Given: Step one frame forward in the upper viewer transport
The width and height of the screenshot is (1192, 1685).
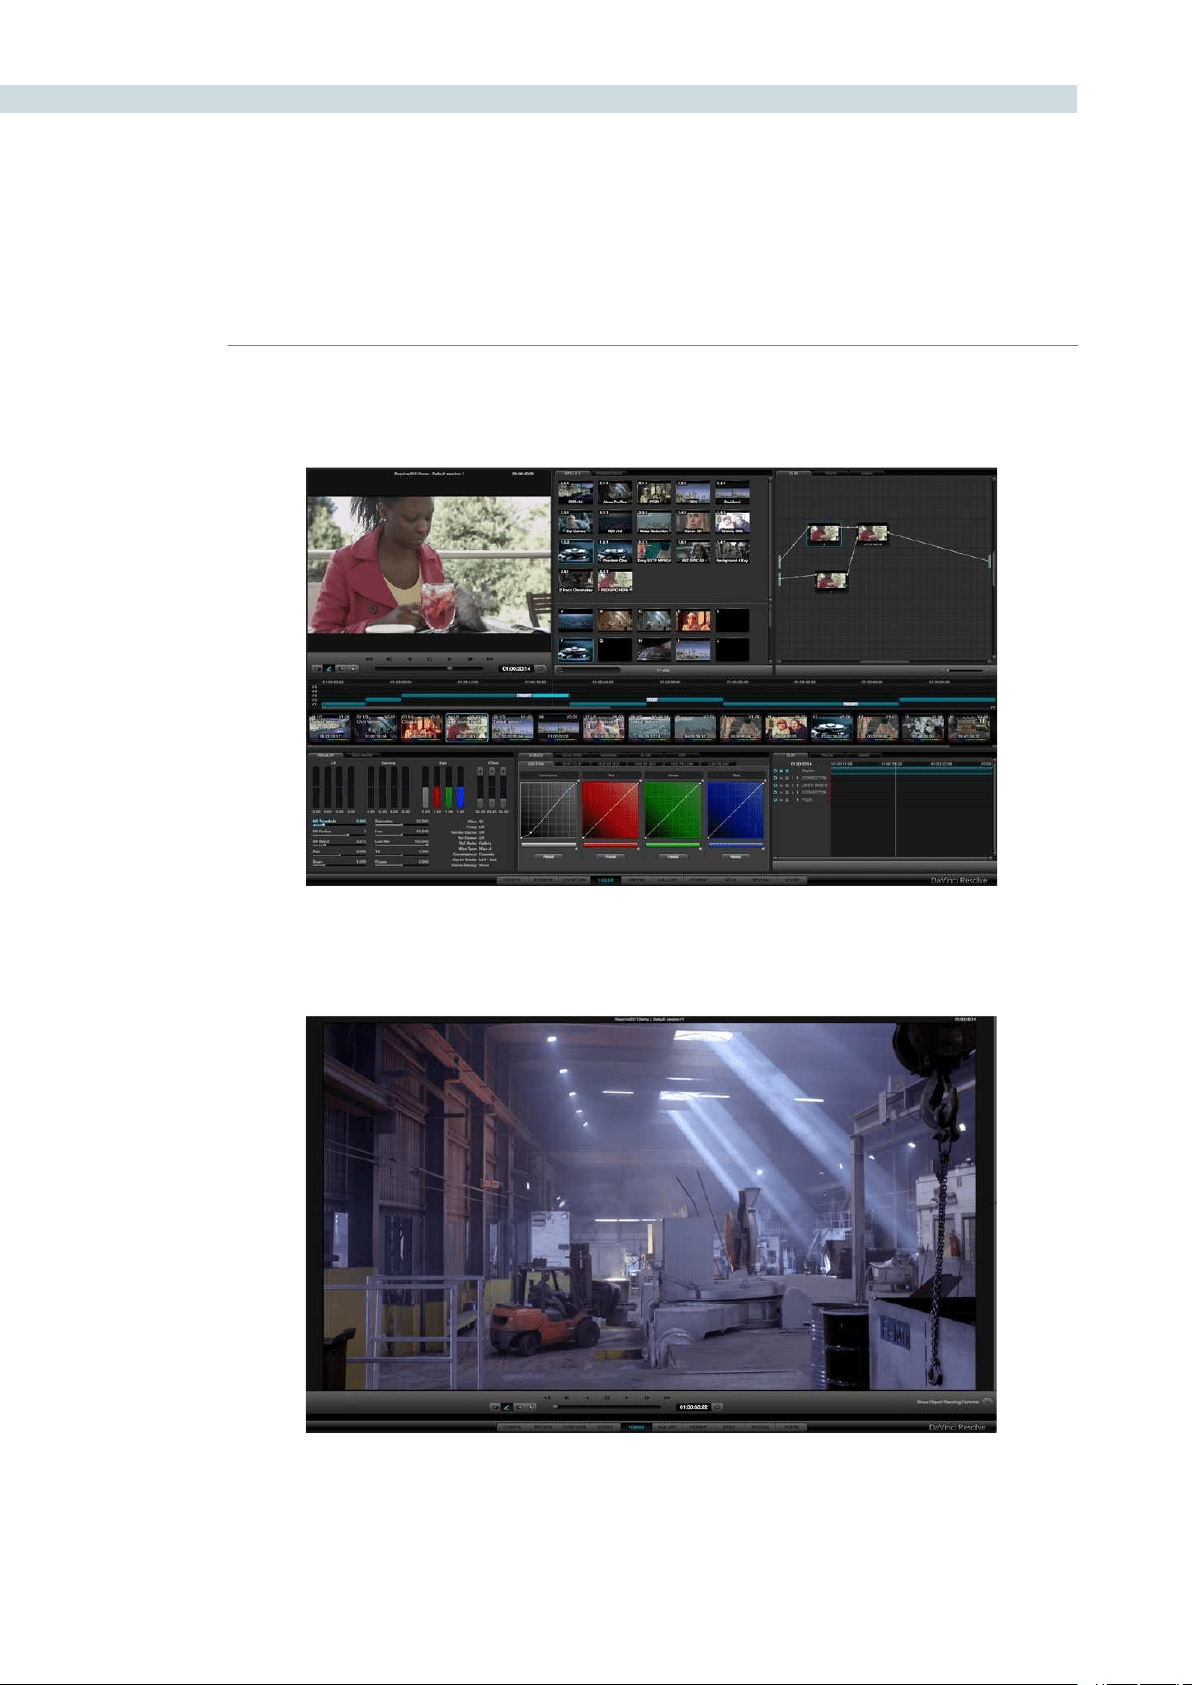Looking at the screenshot, I should [x=470, y=659].
